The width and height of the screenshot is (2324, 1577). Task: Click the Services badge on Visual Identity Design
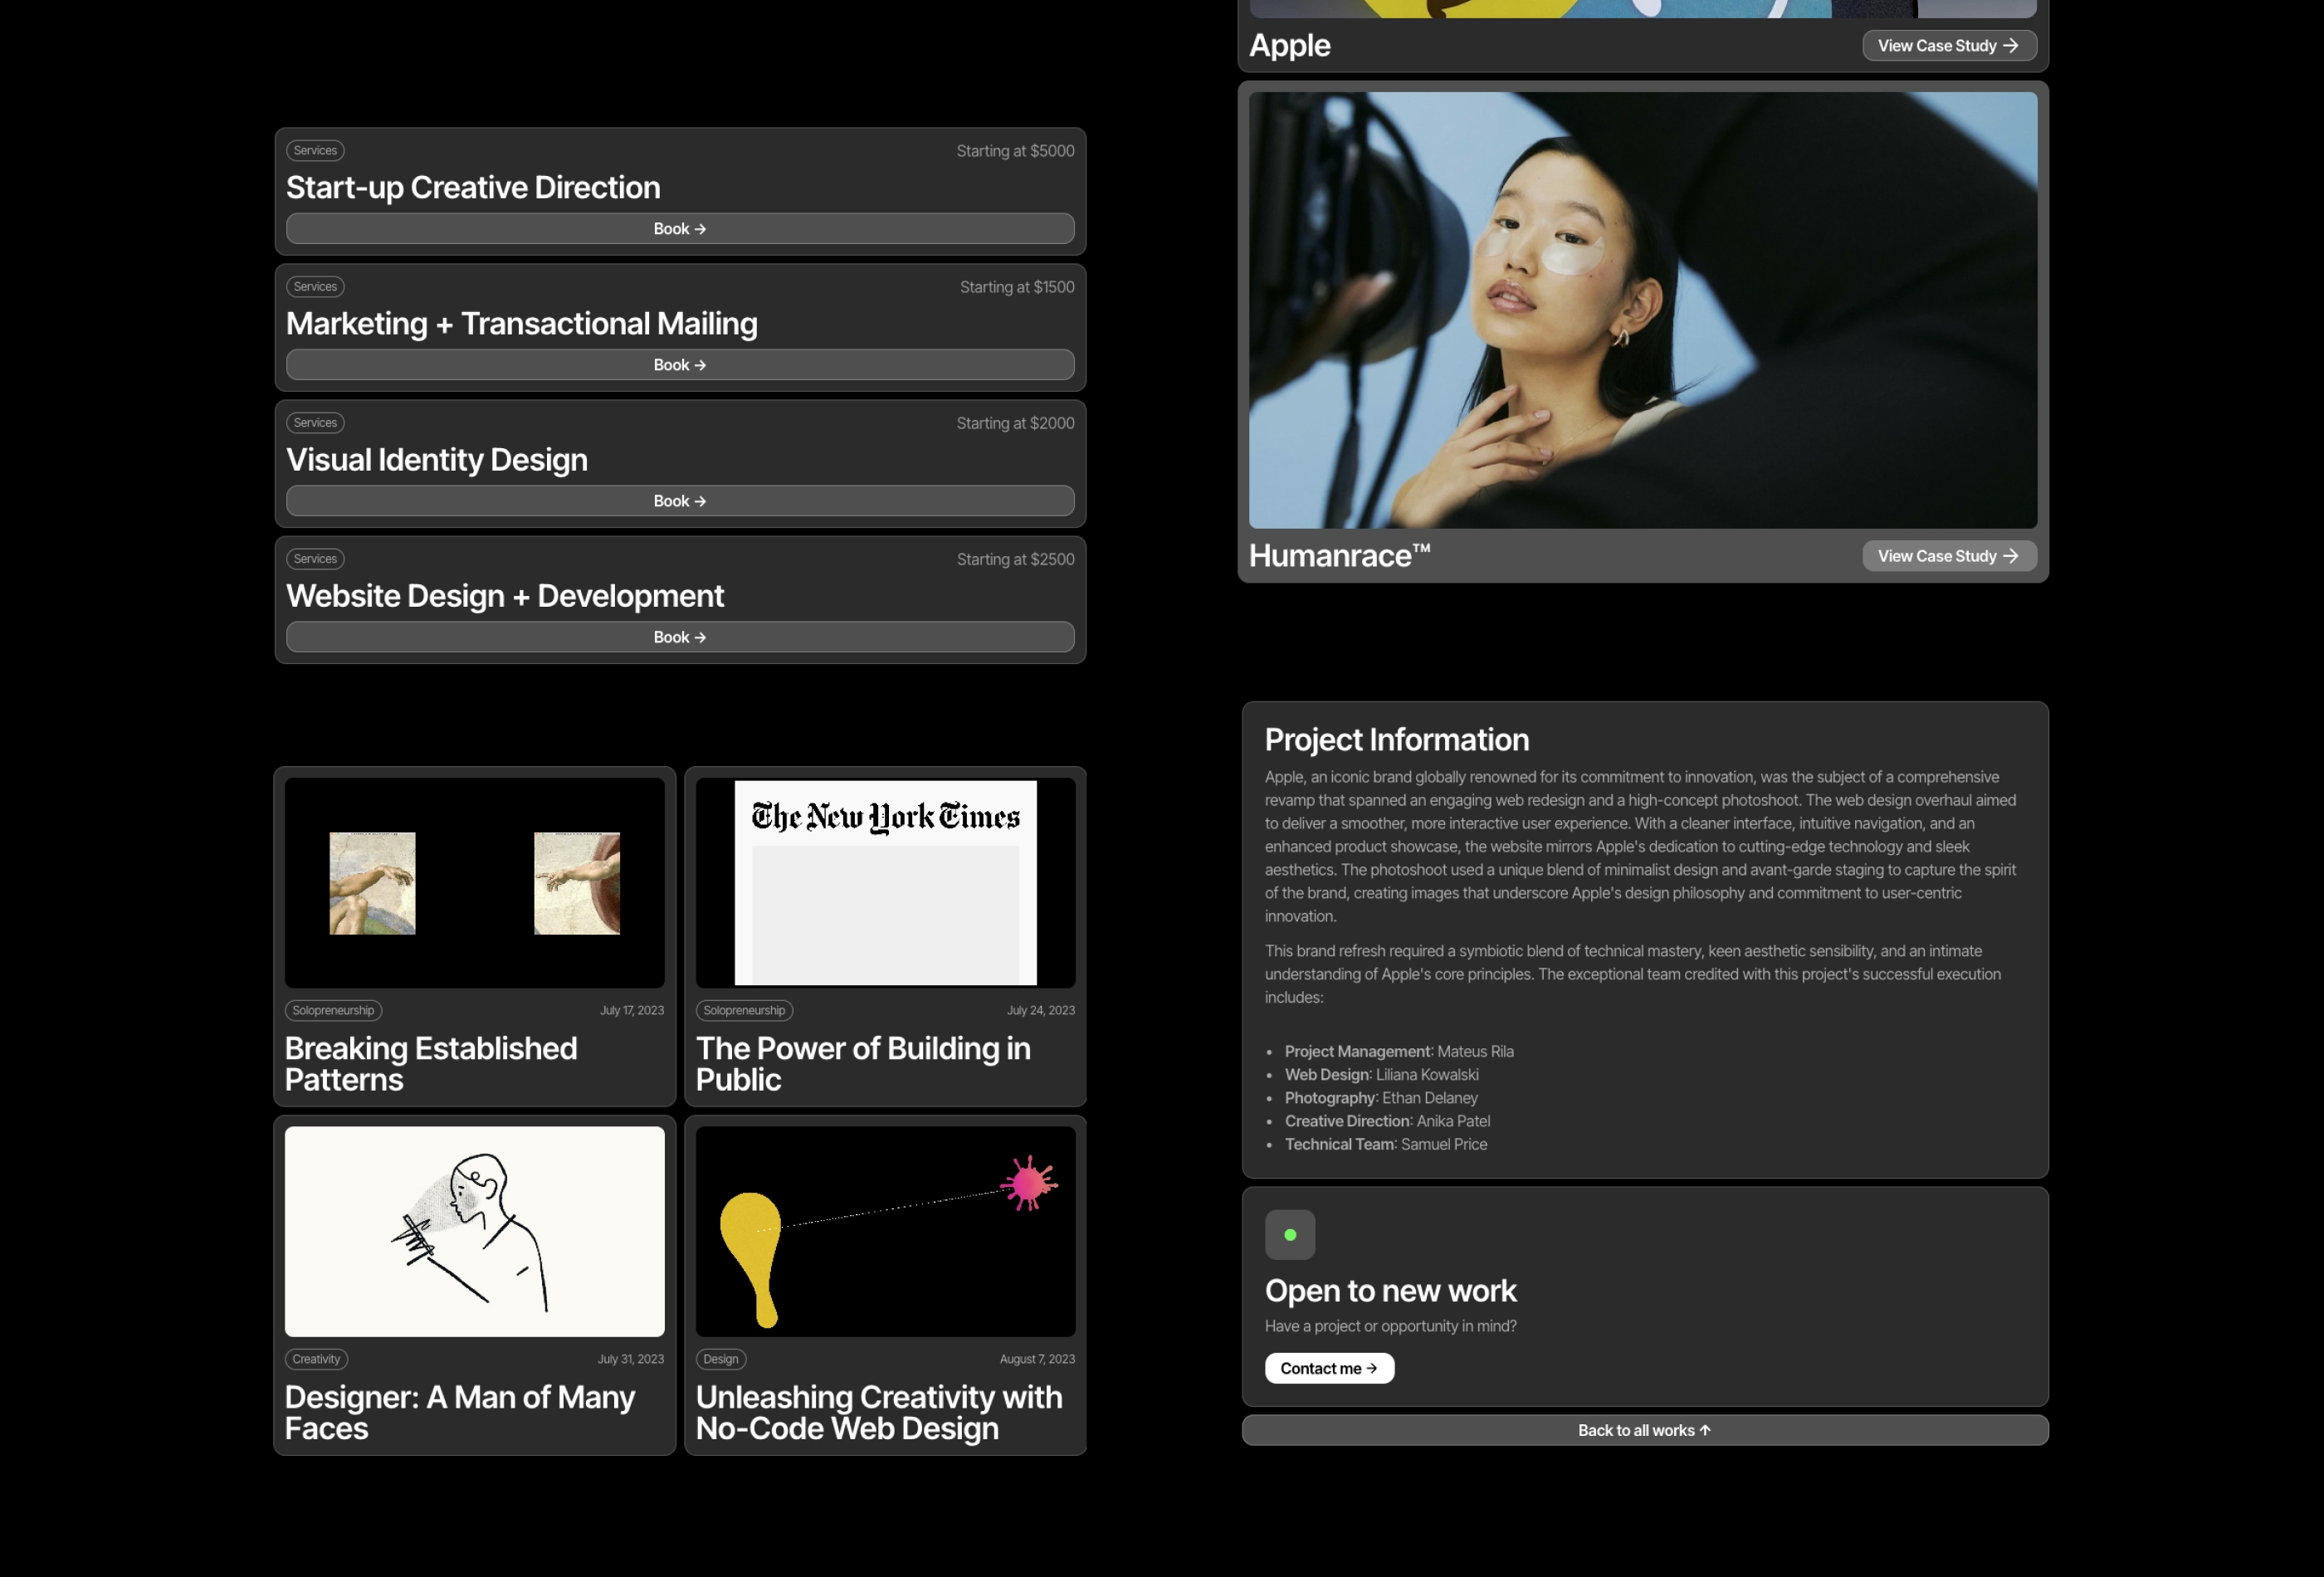[314, 422]
